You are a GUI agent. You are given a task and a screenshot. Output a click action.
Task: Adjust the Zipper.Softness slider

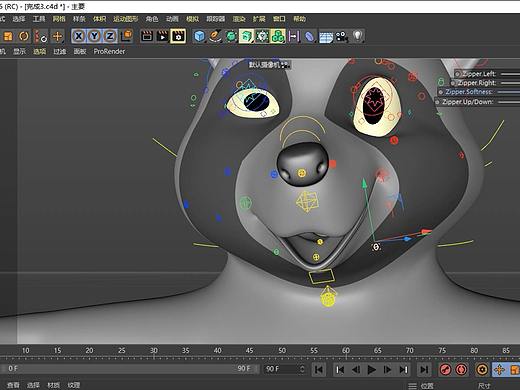[x=509, y=92]
